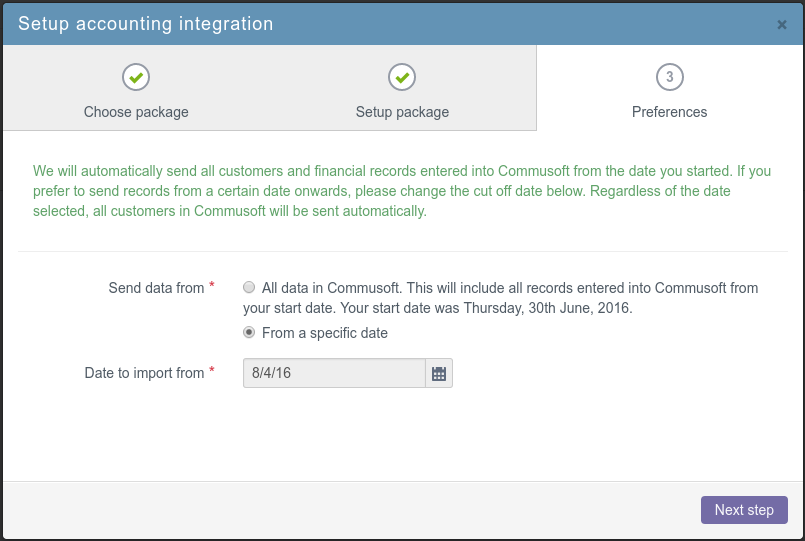Click the Setup accounting integration title
805x541 pixels.
(x=146, y=24)
